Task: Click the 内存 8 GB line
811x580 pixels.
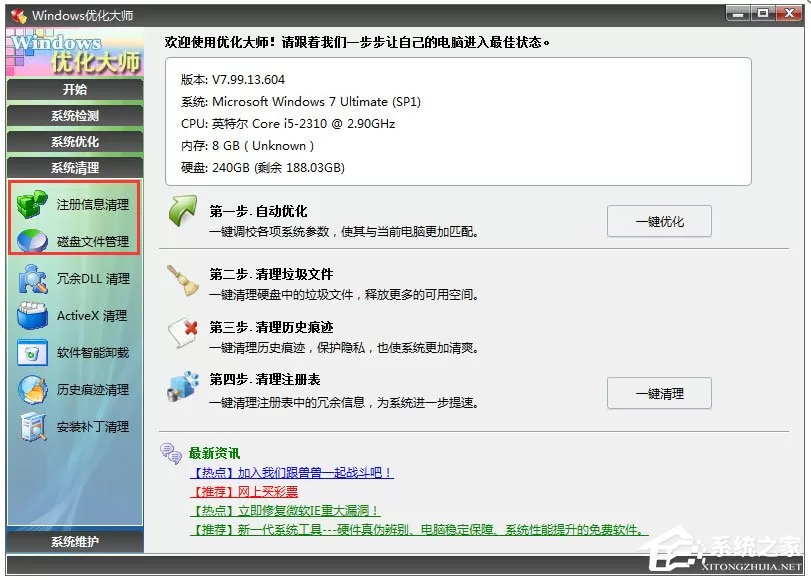Action: 247,146
